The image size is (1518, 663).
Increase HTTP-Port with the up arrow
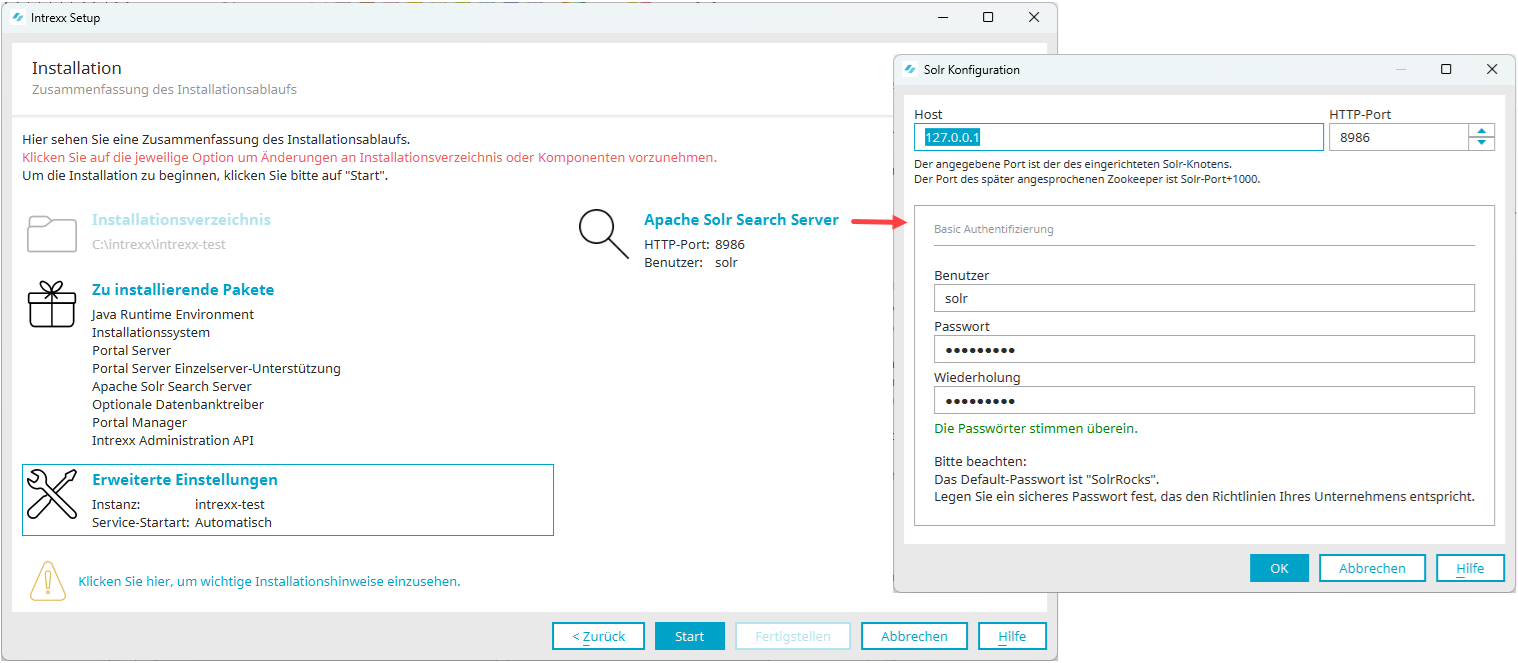pyautogui.click(x=1481, y=131)
